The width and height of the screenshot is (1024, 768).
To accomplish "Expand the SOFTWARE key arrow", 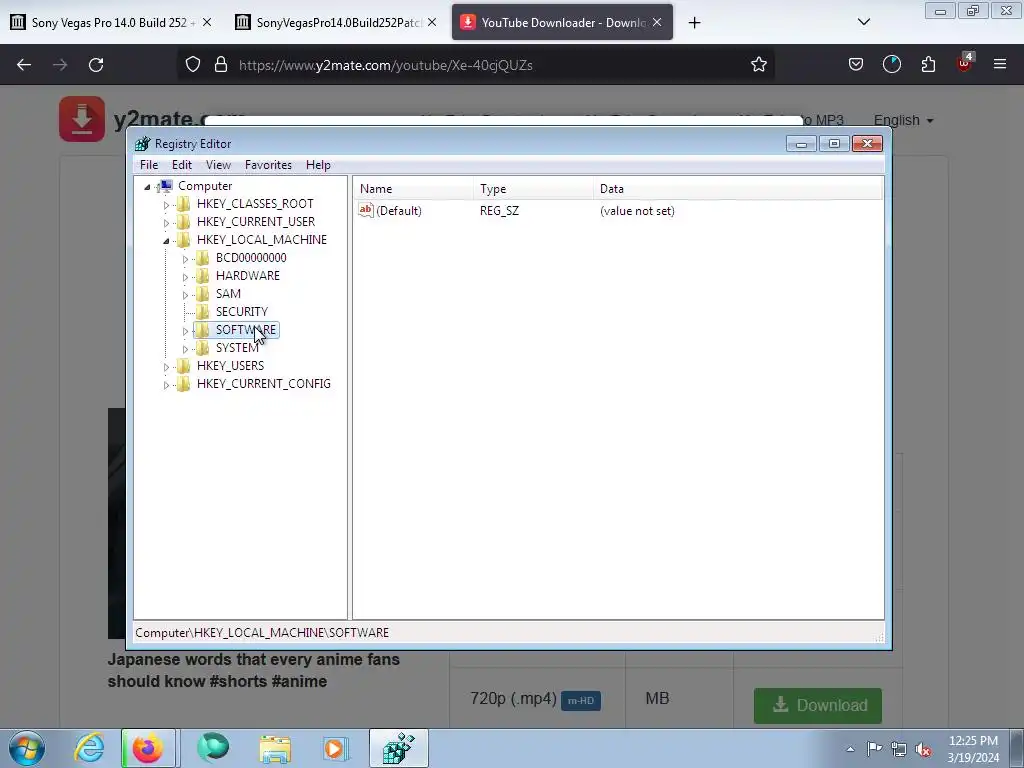I will [185, 331].
